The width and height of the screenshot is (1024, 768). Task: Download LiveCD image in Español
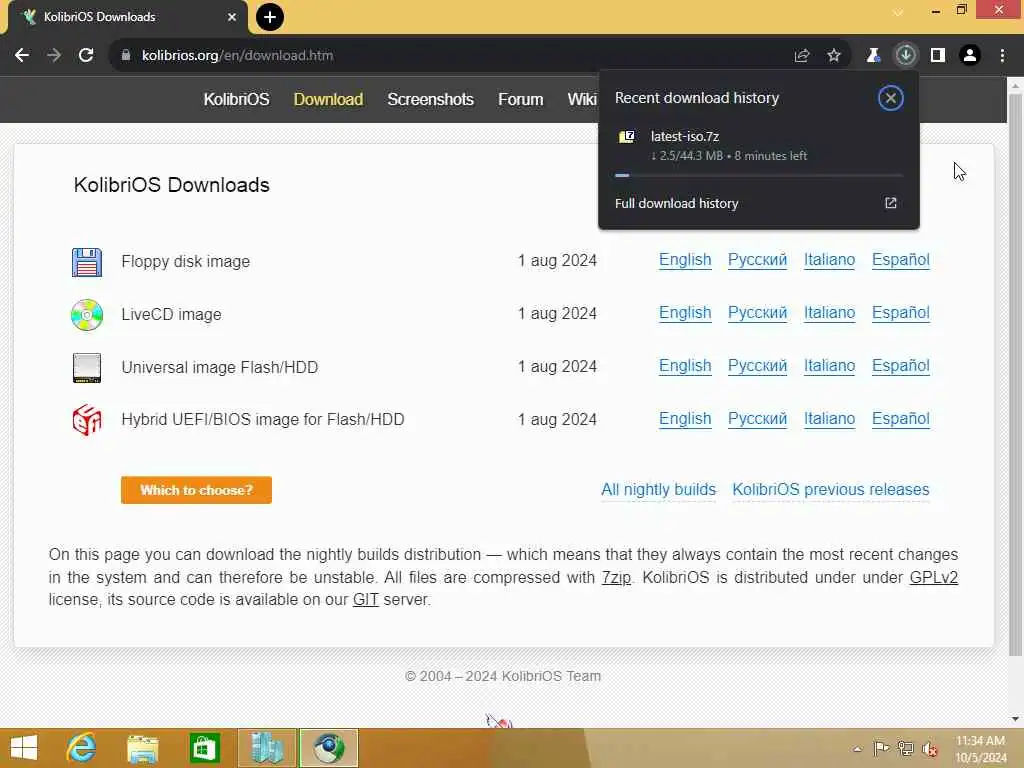tap(901, 313)
